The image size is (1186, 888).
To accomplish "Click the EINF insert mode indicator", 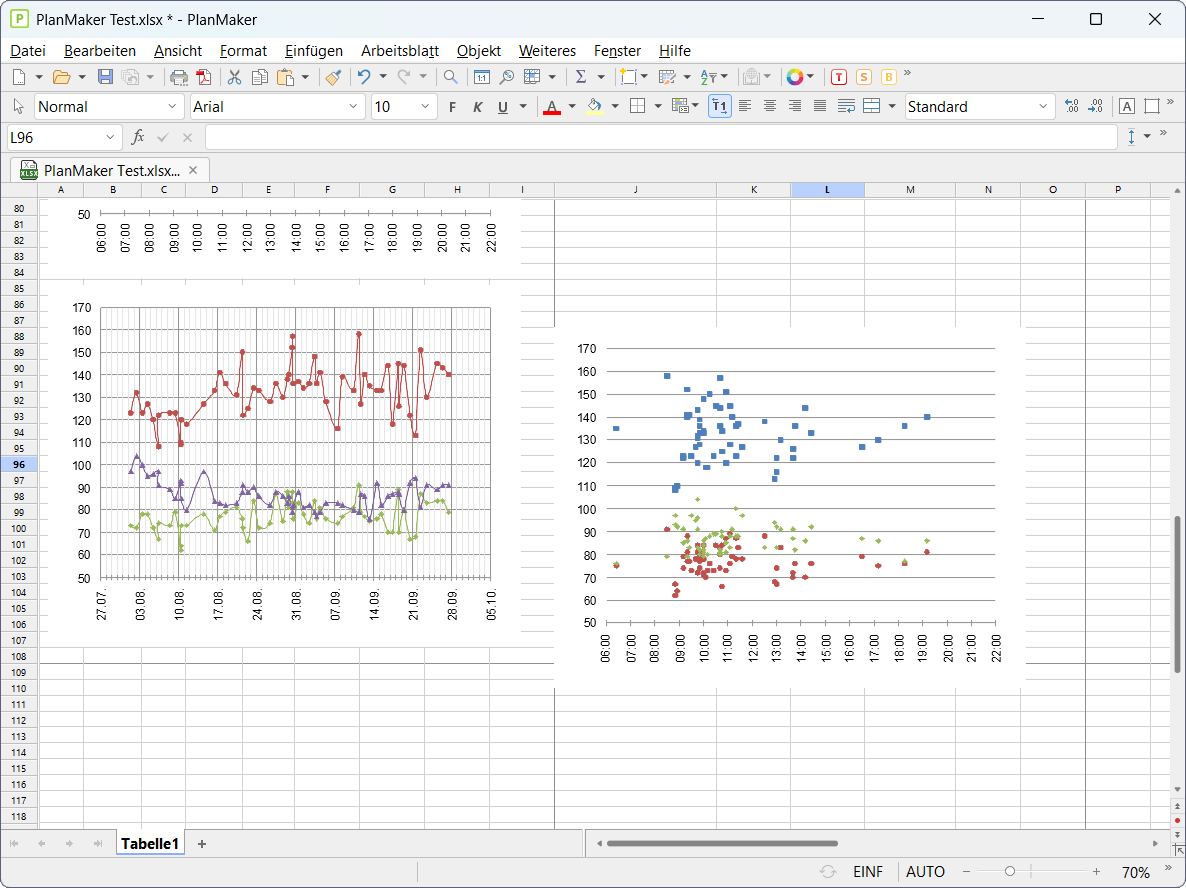I will point(868,872).
